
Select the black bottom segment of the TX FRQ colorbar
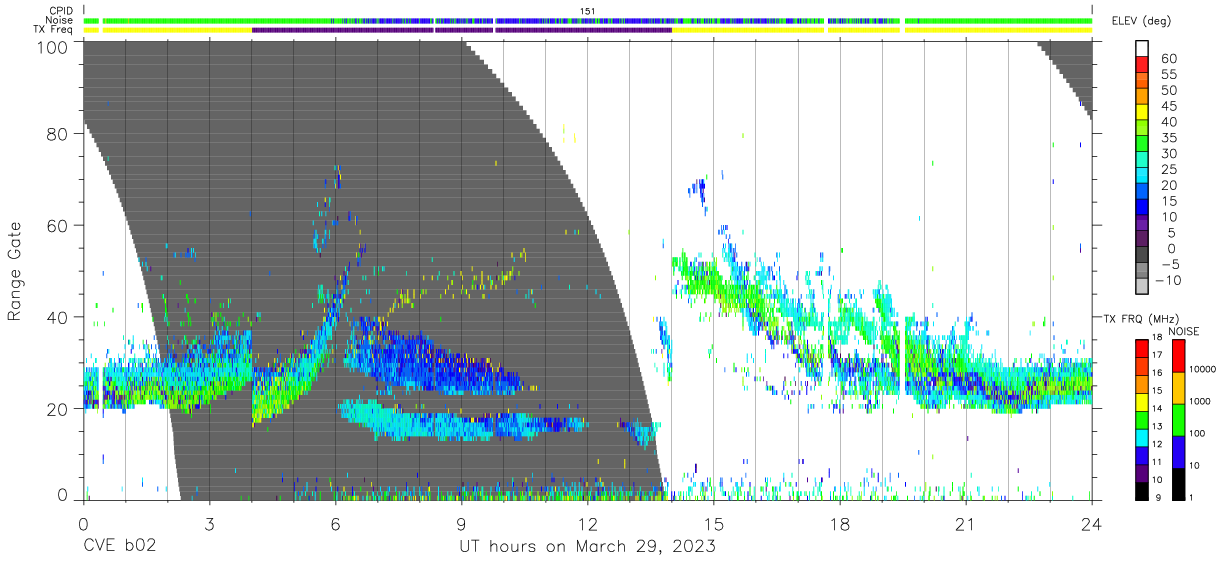1140,491
